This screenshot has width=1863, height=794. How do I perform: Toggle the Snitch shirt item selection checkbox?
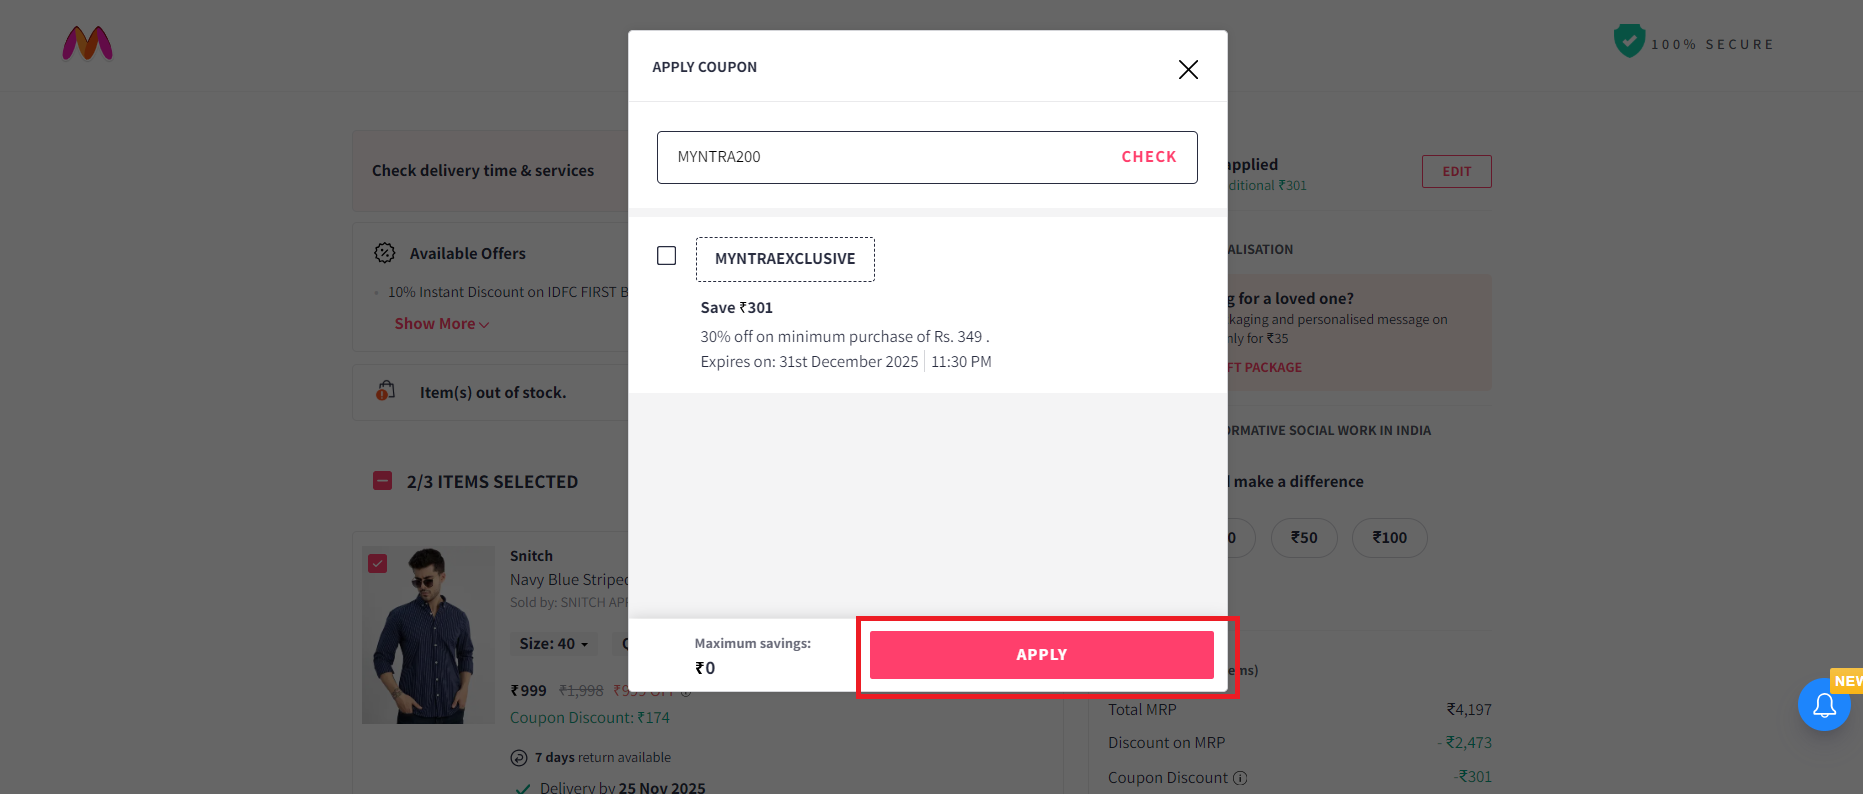(377, 563)
